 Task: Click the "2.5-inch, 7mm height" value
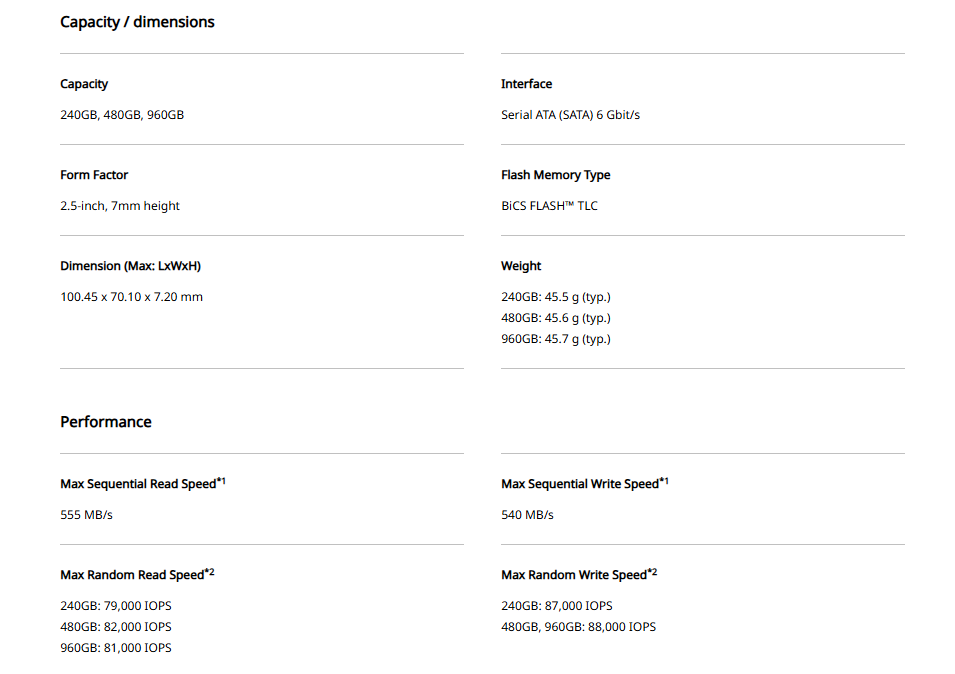[x=120, y=206]
